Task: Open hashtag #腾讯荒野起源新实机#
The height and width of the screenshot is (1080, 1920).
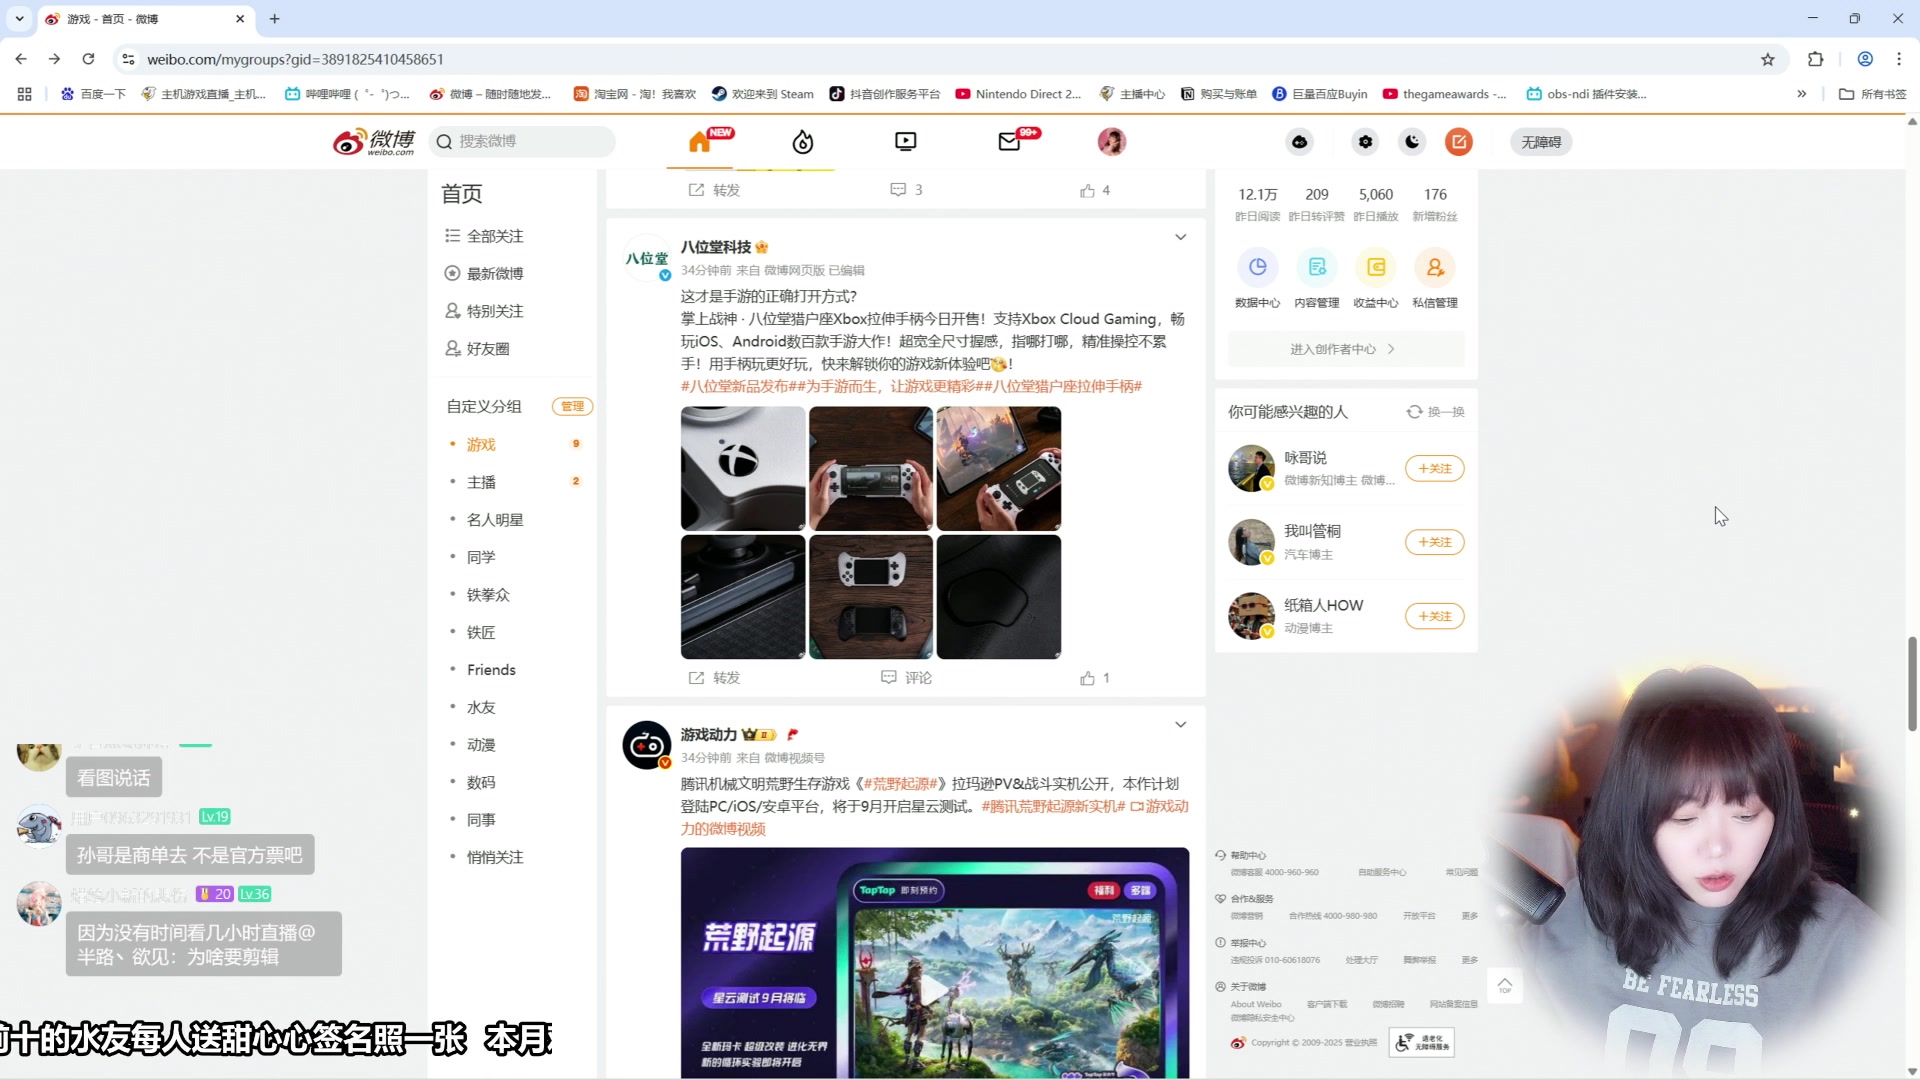Action: click(x=1053, y=806)
